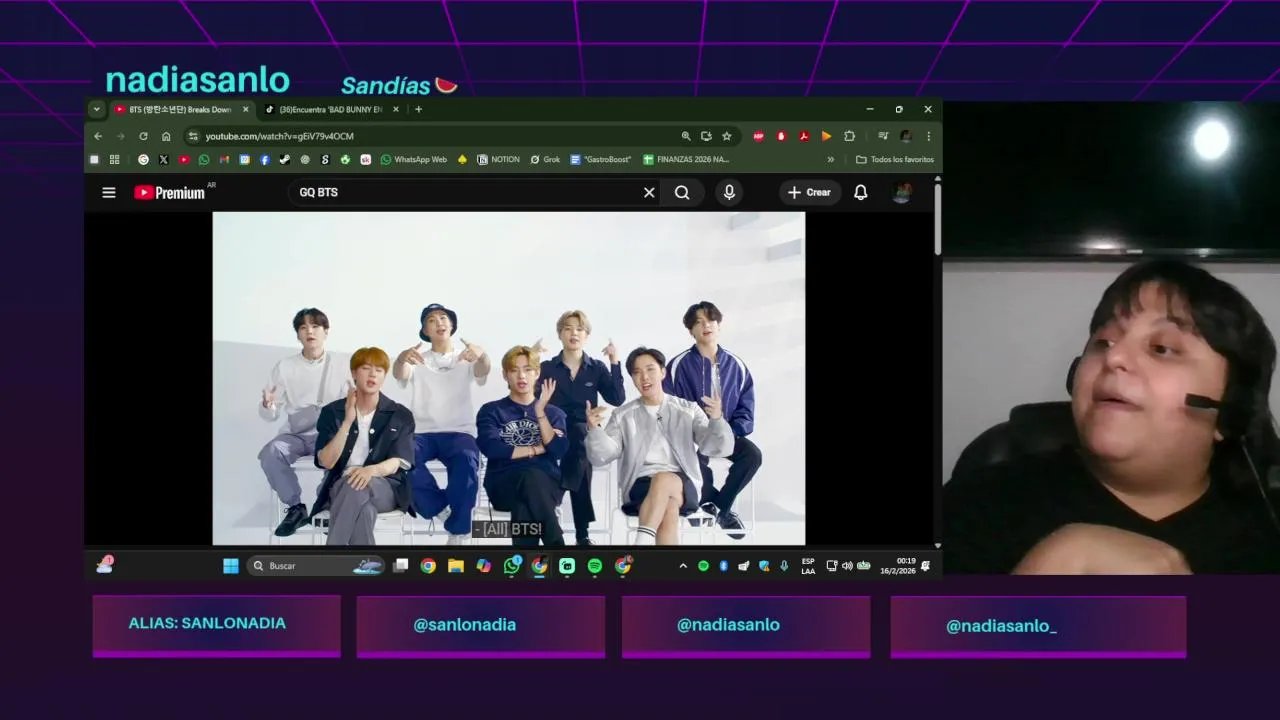Open the ESP LAA language switcher
Image resolution: width=1280 pixels, height=720 pixels.
(x=808, y=566)
